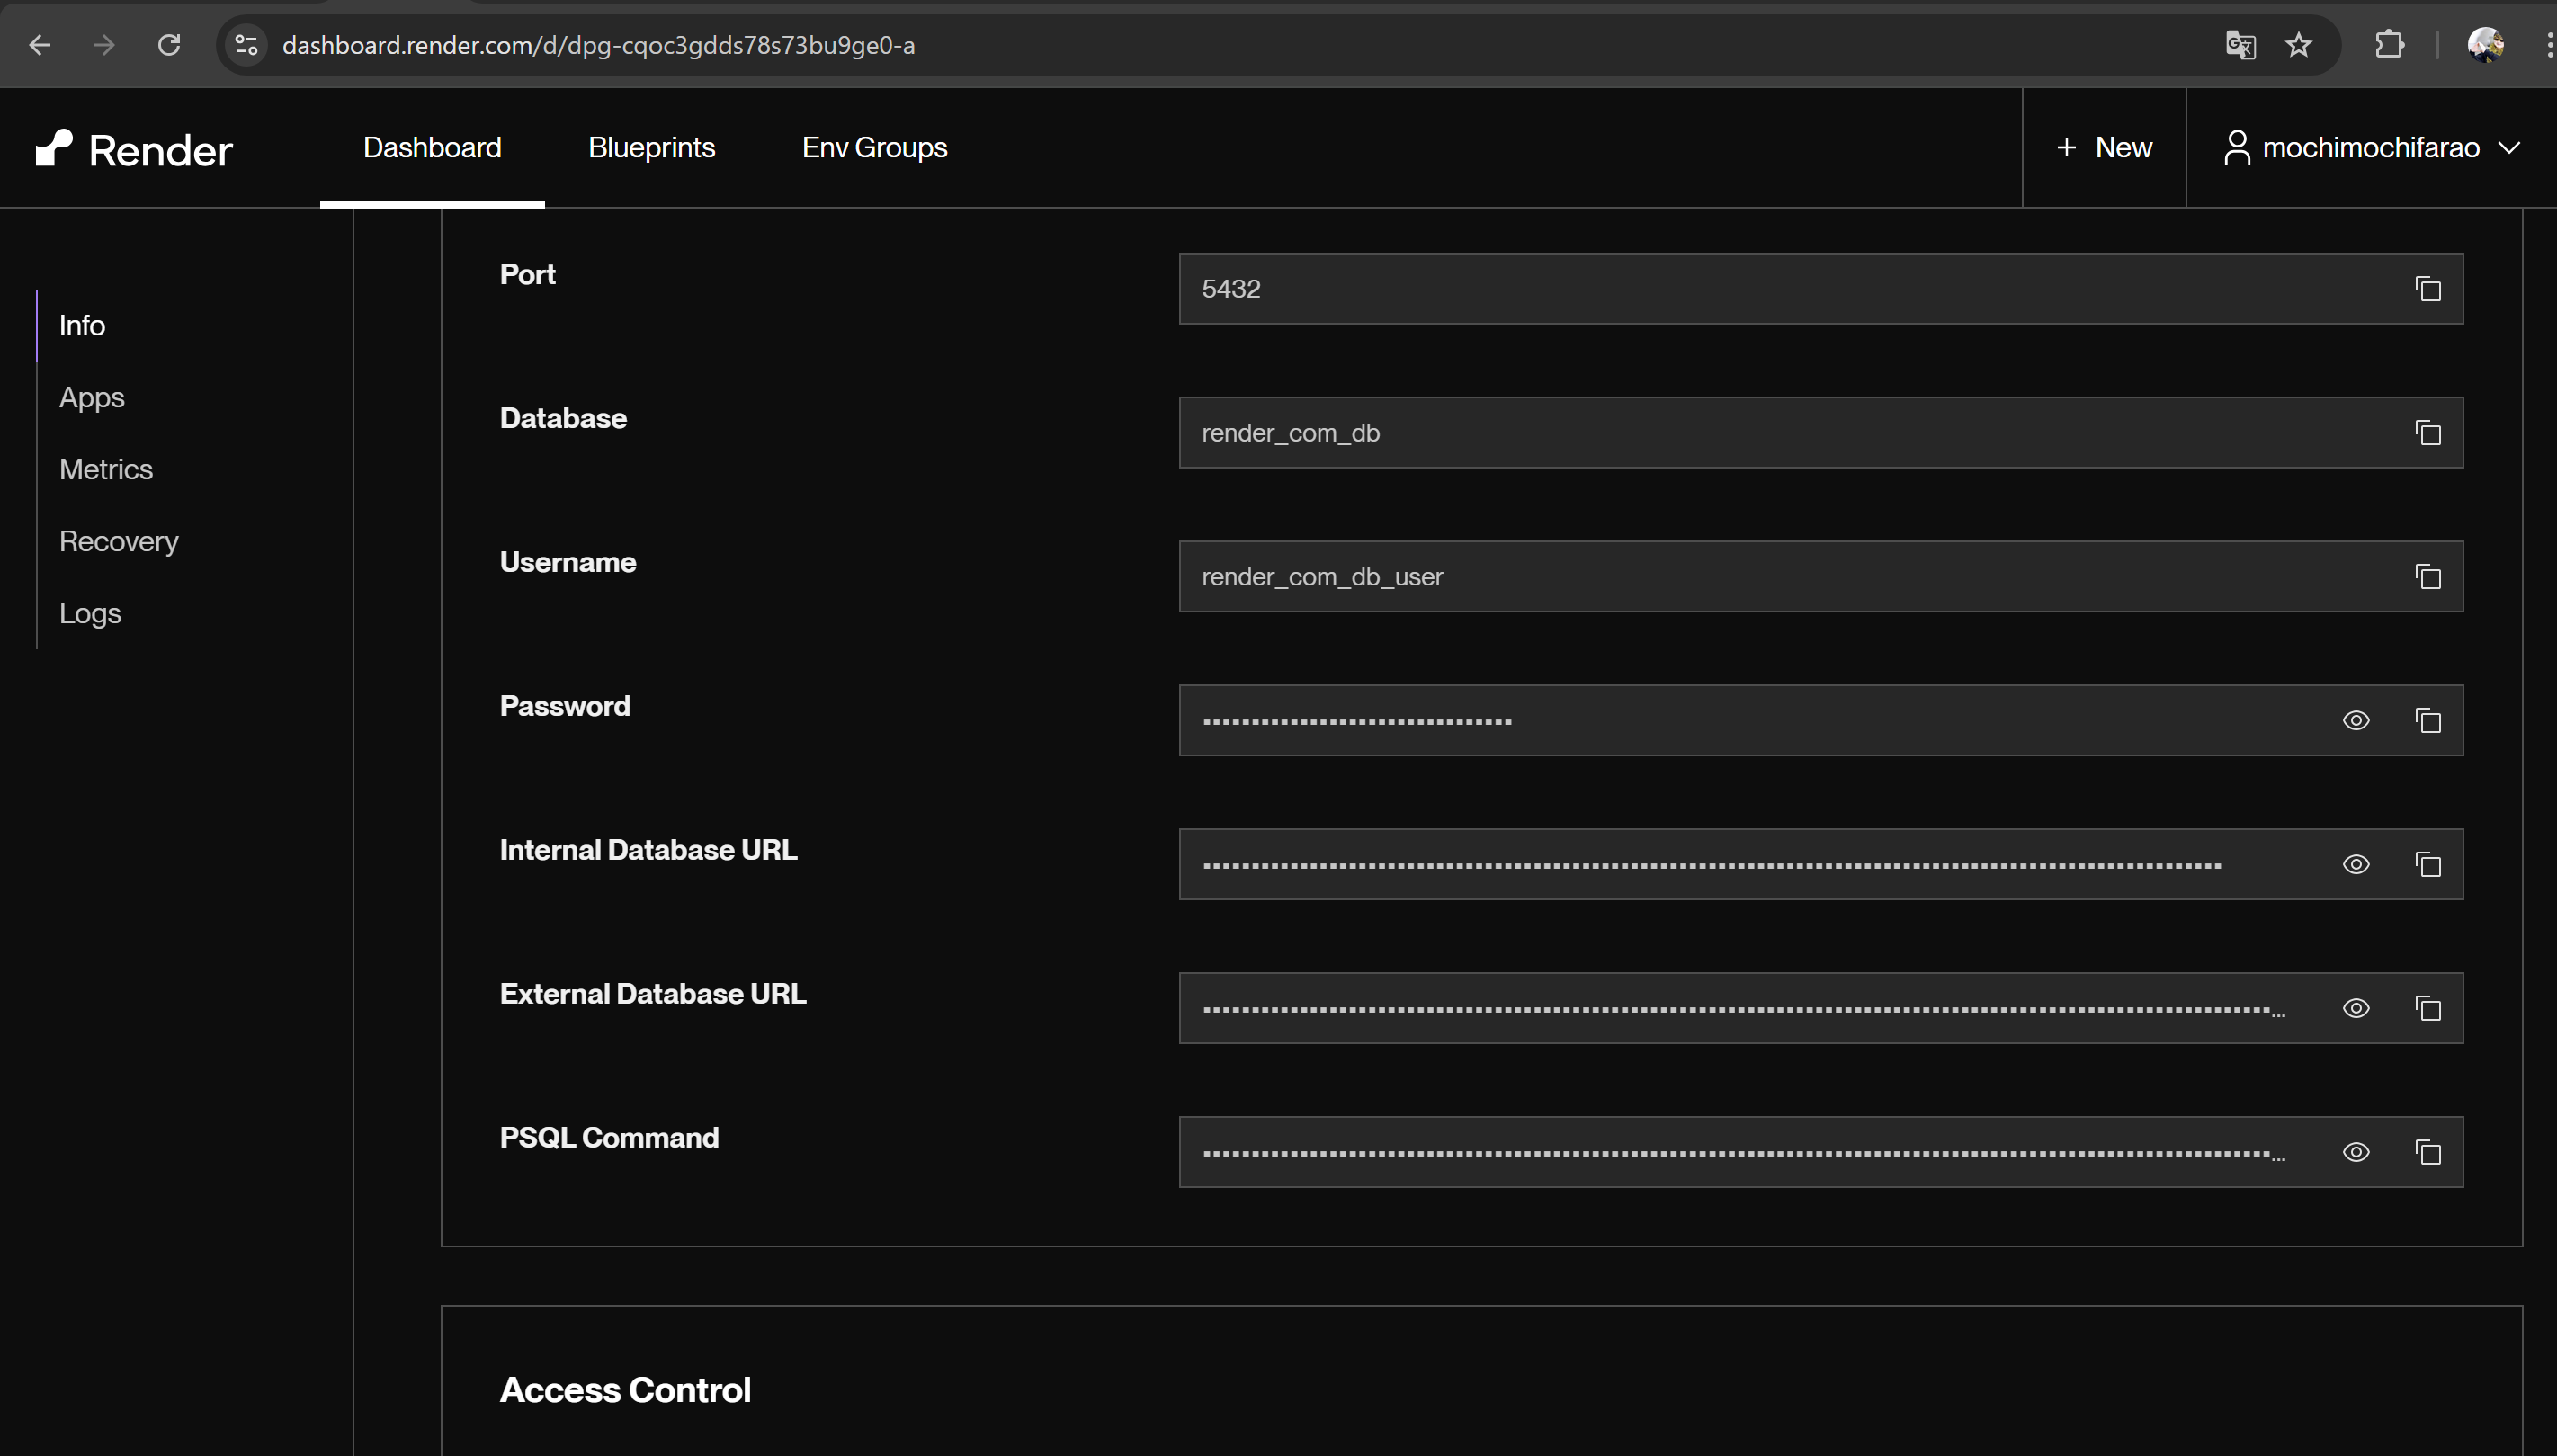Copy the PSQL Command

pyautogui.click(x=2428, y=1152)
